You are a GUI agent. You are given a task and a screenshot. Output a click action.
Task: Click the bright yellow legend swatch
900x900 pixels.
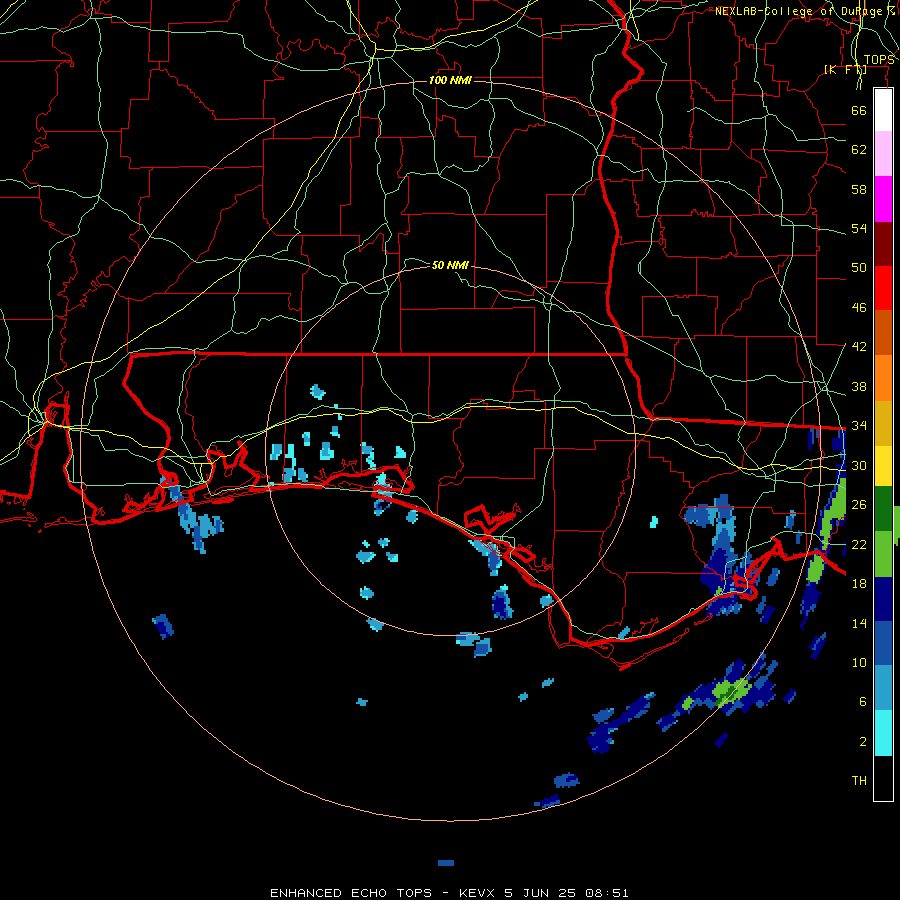click(883, 466)
